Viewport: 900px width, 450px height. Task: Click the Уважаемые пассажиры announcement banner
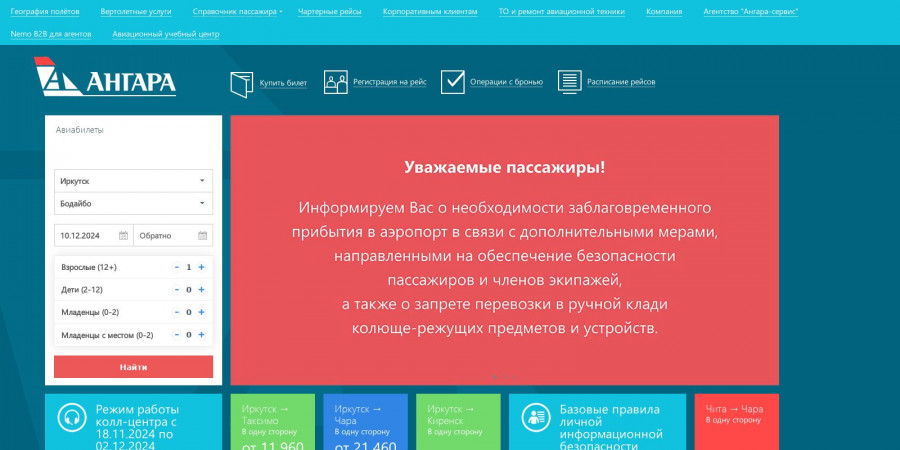(505, 250)
